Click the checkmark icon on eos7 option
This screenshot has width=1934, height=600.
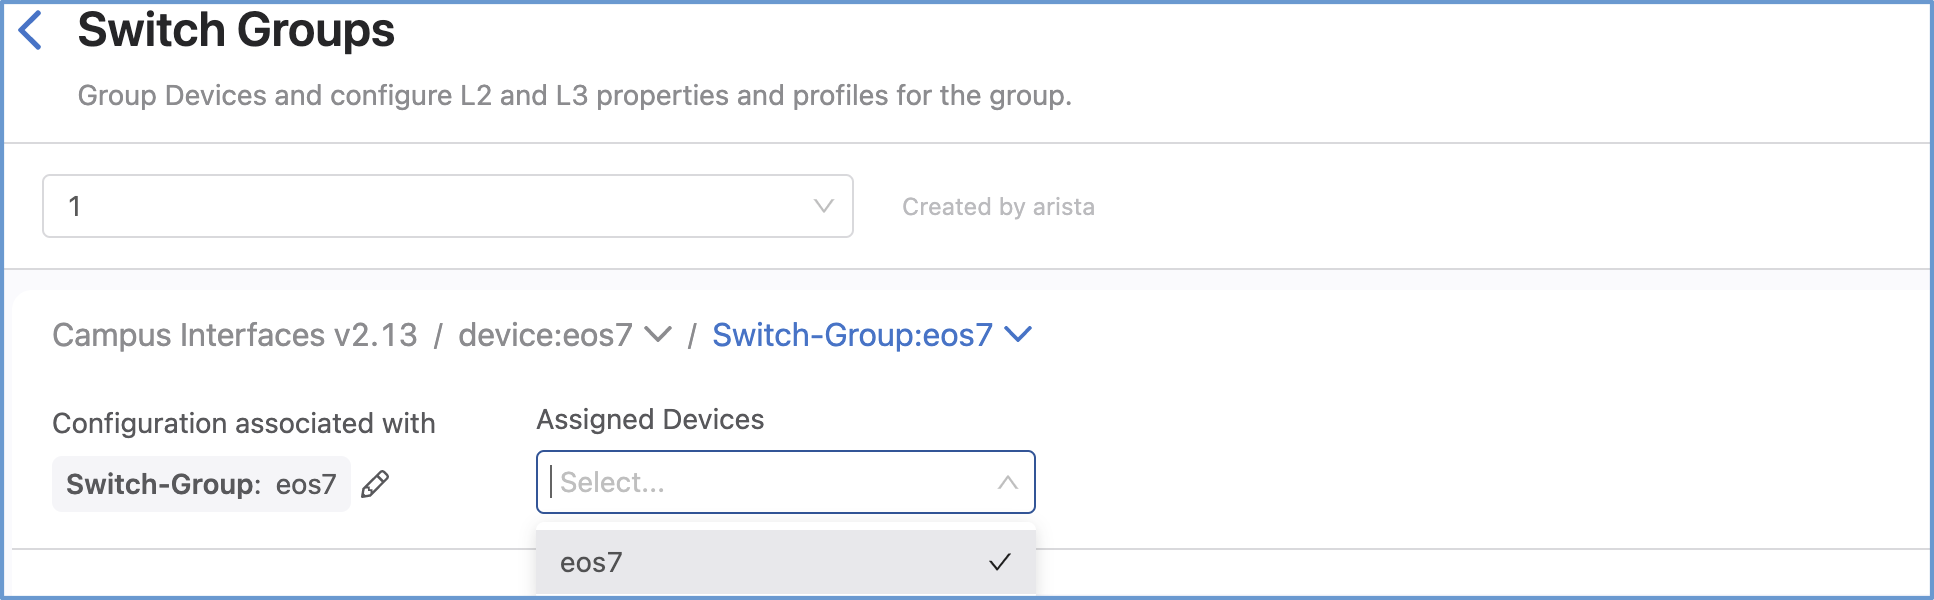(x=999, y=562)
